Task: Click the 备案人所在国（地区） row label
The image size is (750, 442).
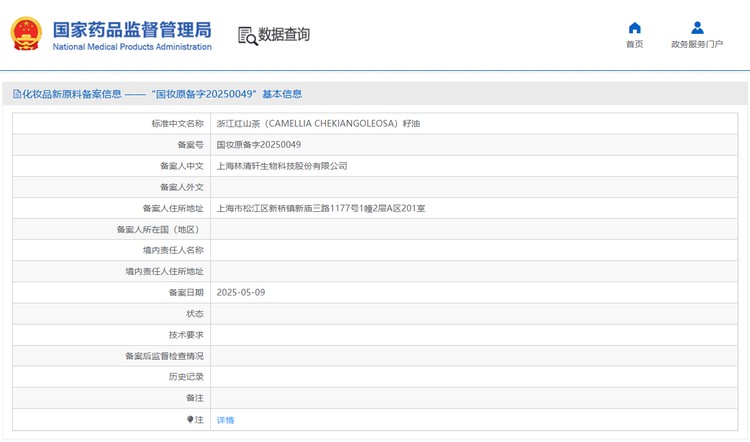Action: tap(160, 229)
